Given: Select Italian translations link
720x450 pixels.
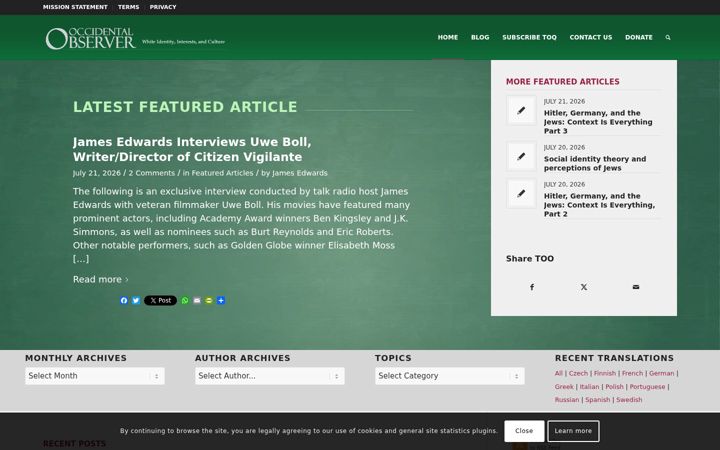Looking at the screenshot, I should [x=589, y=387].
